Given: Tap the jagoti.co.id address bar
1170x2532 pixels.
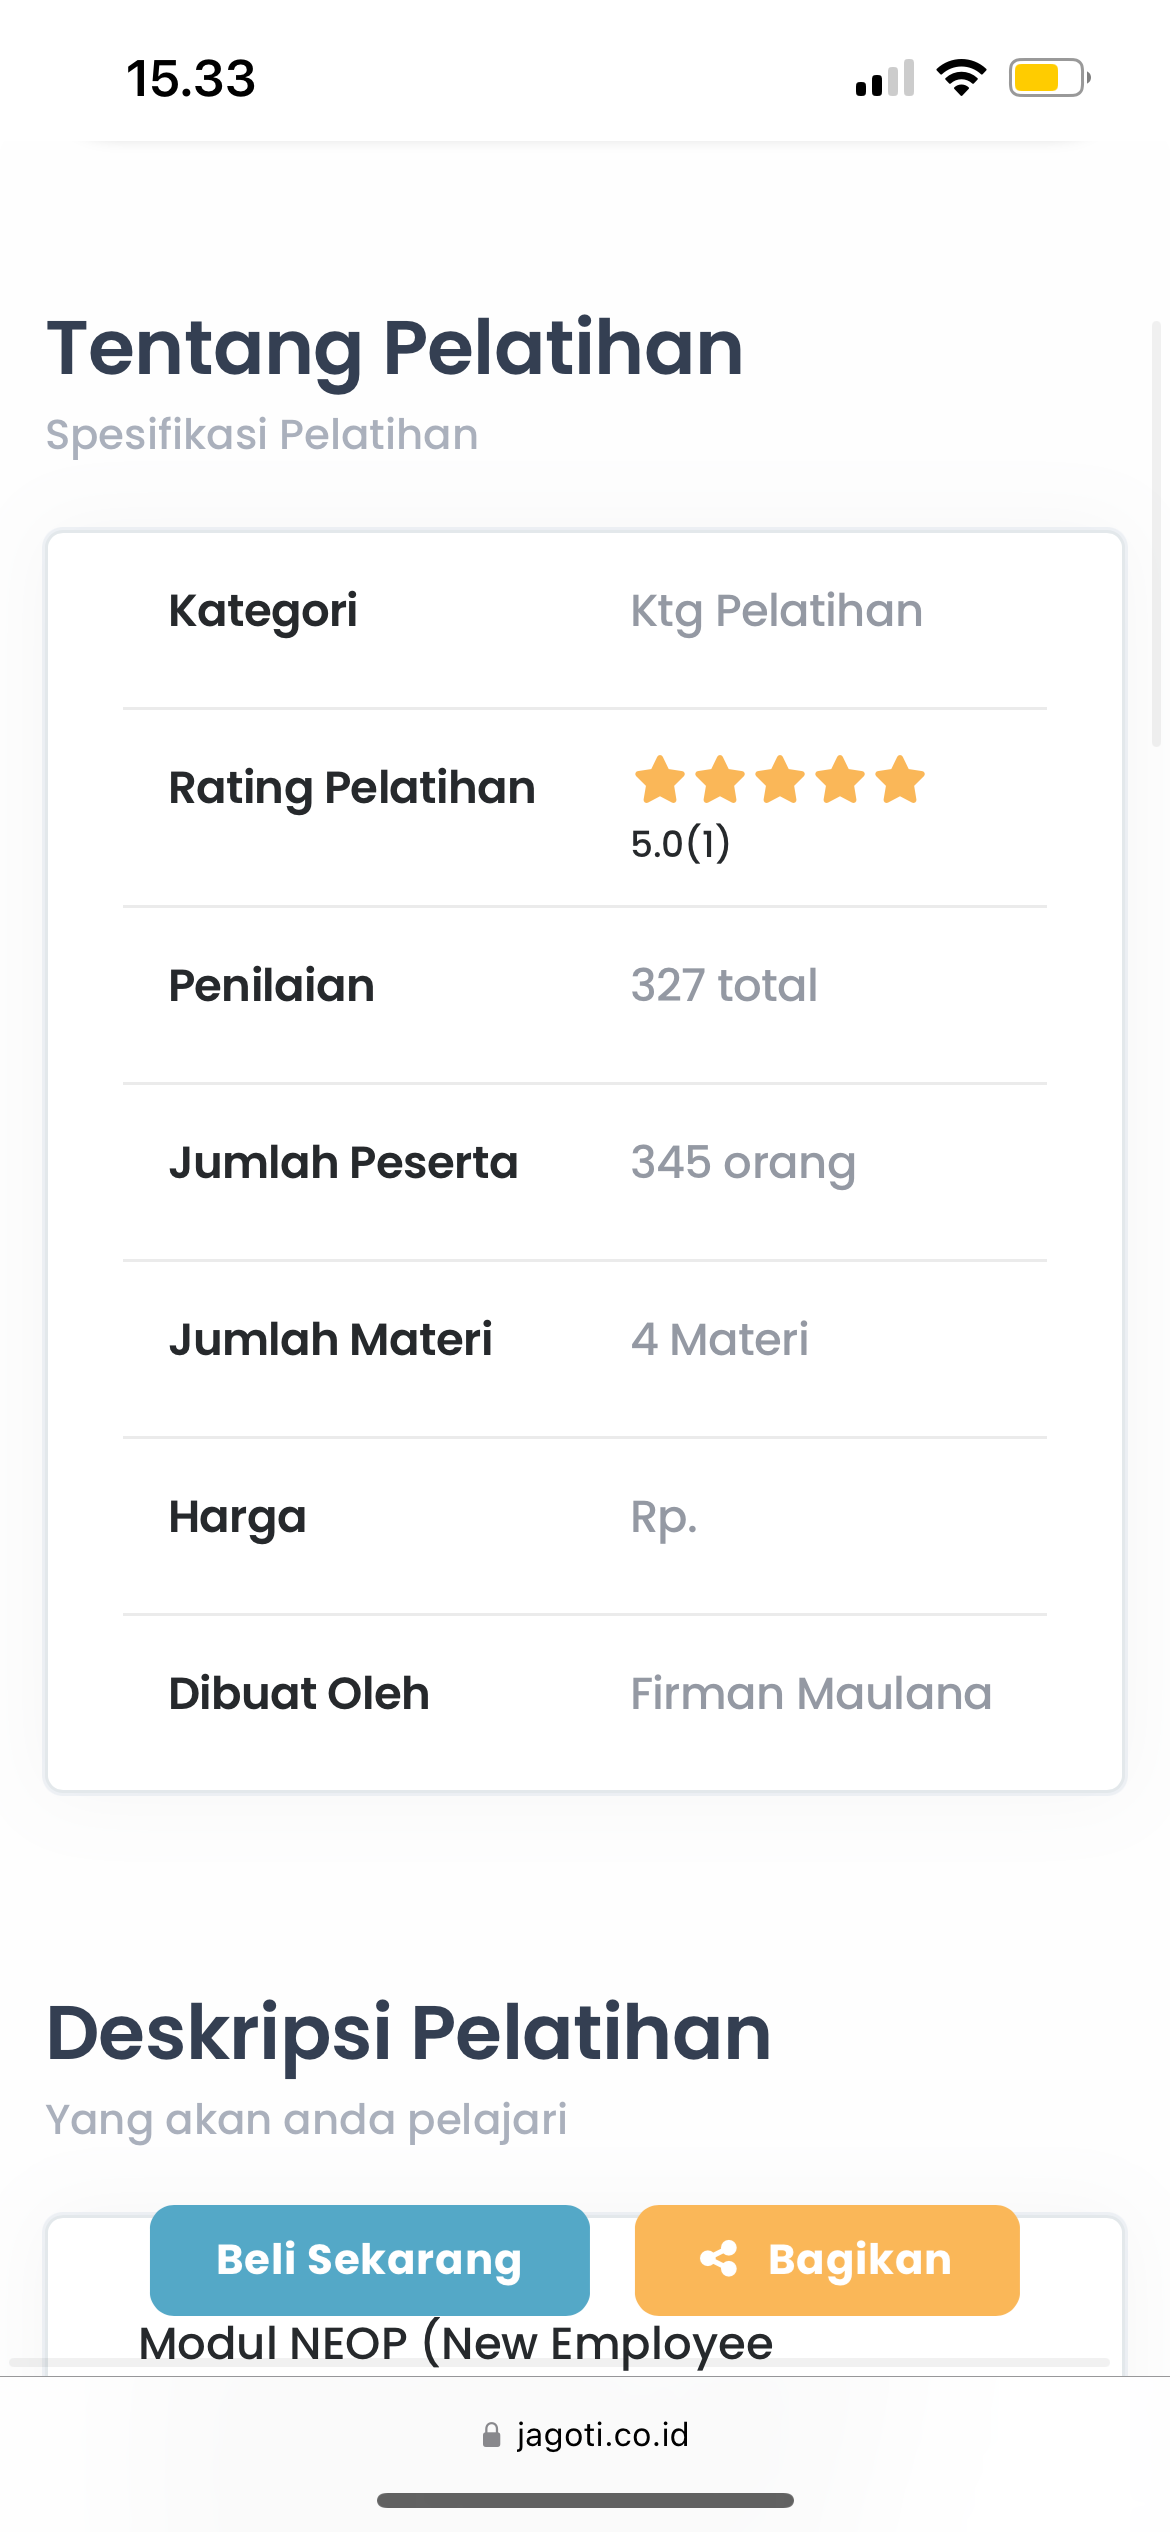Looking at the screenshot, I should tap(602, 2435).
